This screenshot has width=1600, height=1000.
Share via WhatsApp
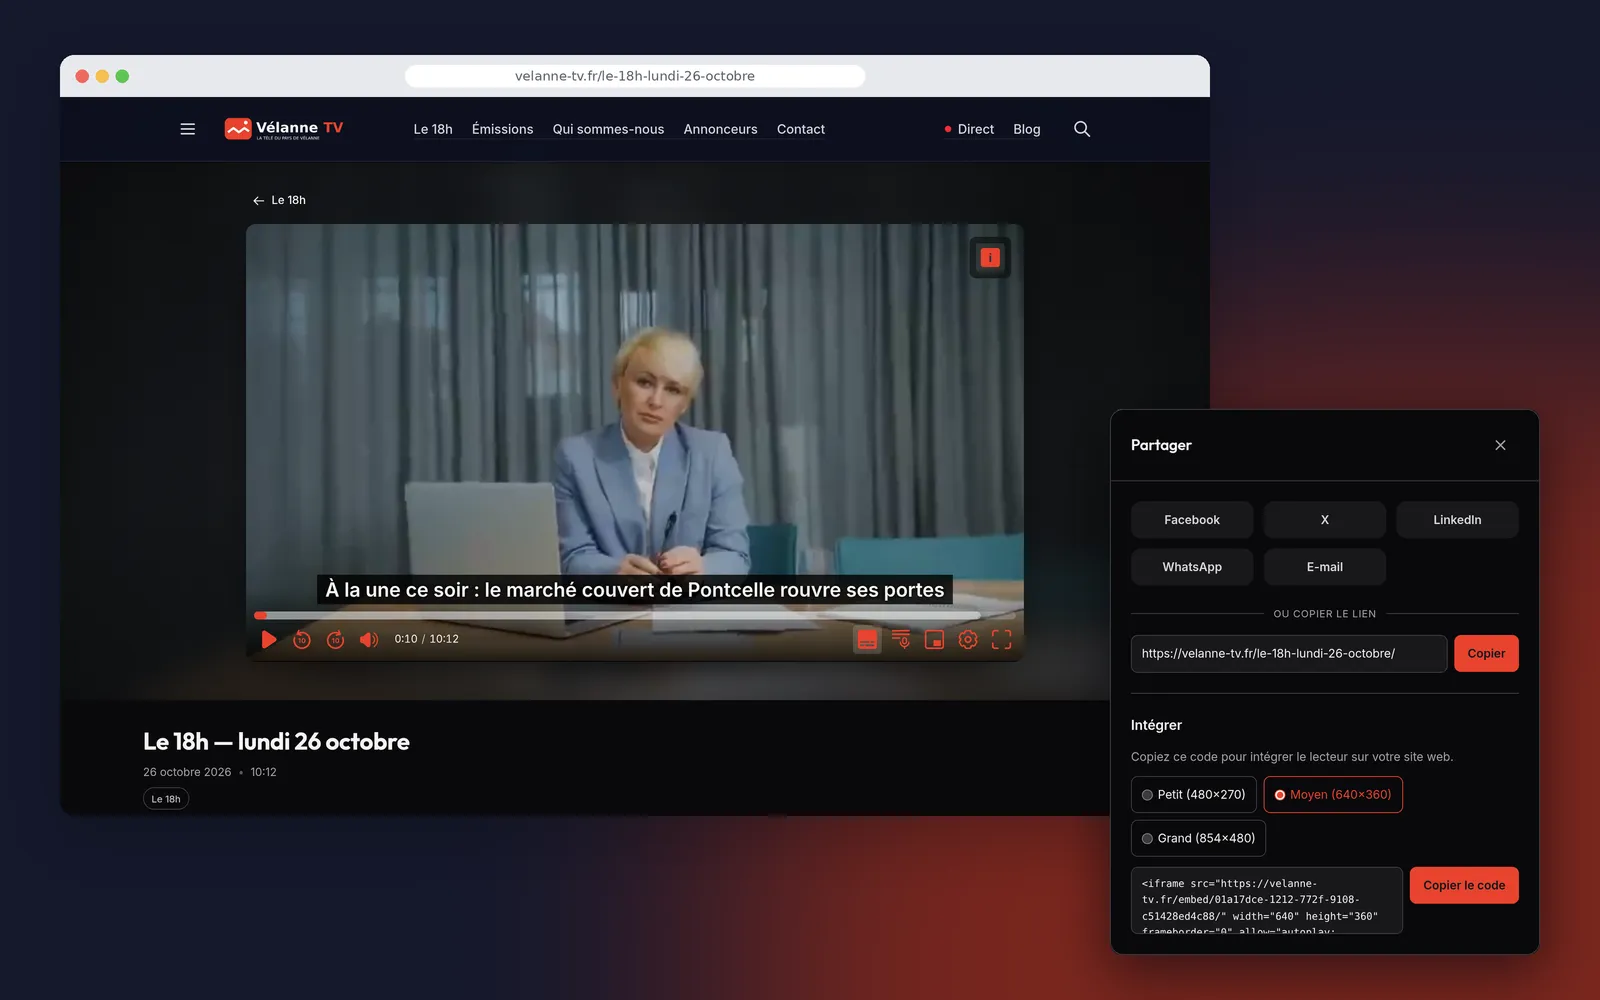tap(1192, 567)
